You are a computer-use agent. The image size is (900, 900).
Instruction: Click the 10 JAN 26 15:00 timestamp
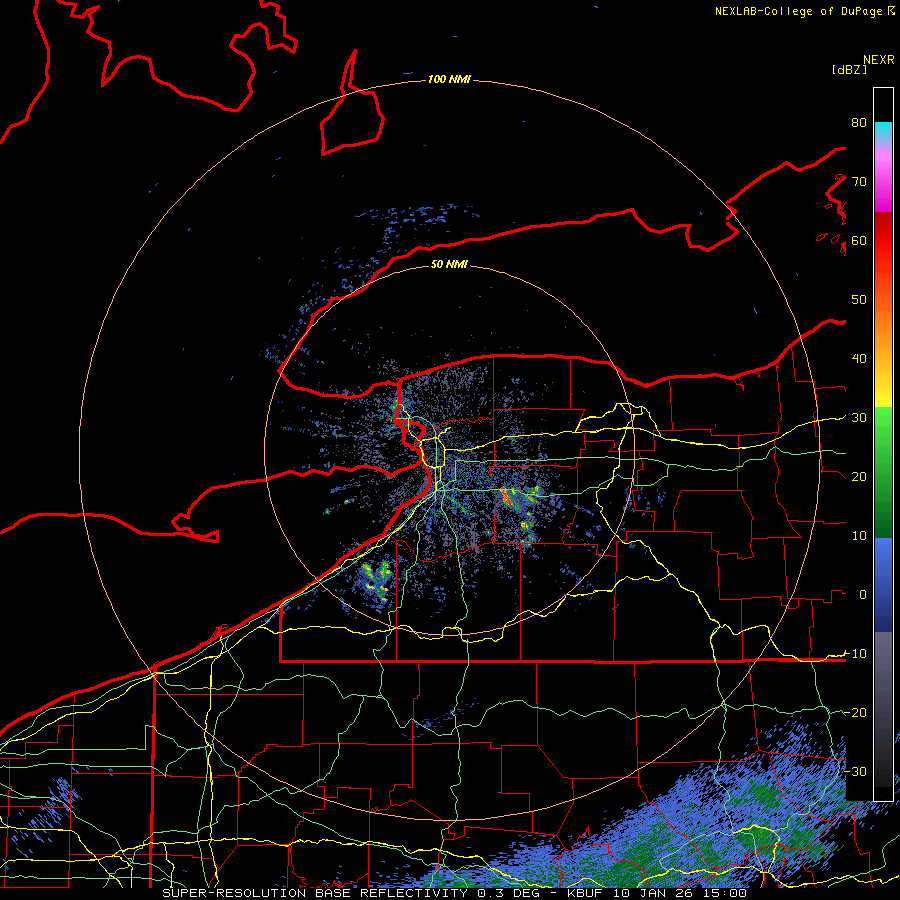click(680, 893)
